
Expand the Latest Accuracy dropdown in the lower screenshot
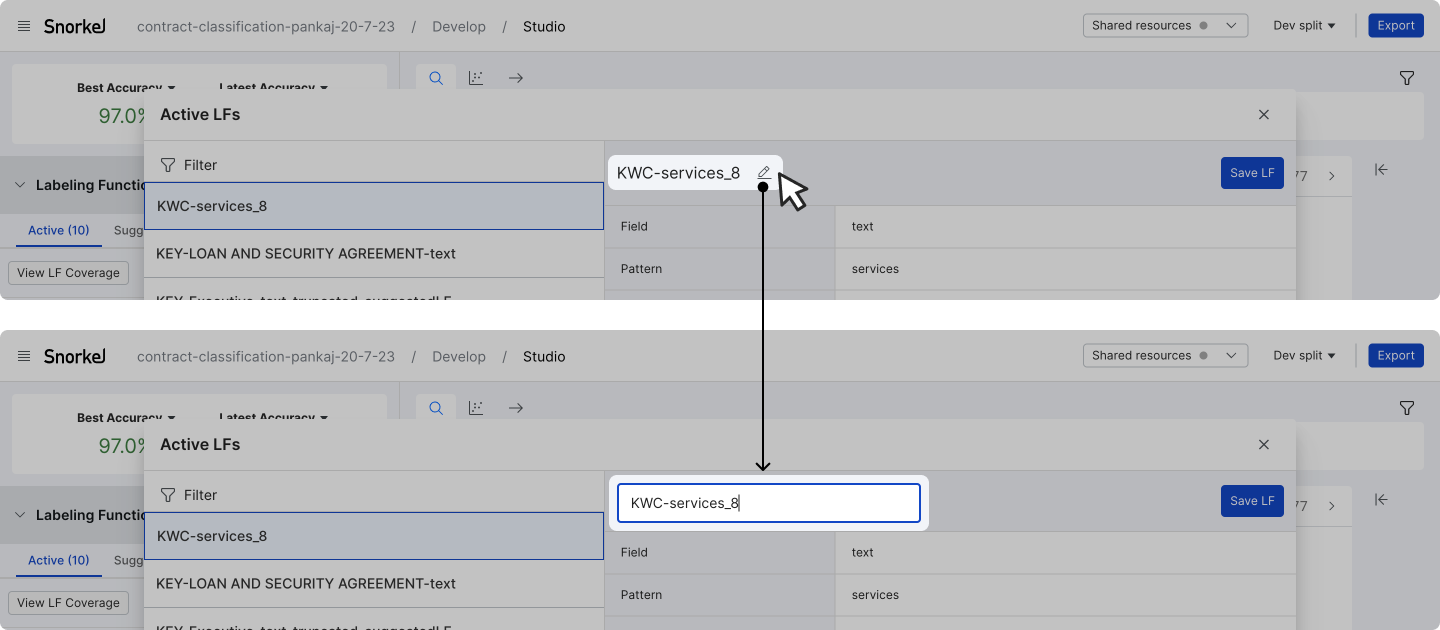click(273, 417)
